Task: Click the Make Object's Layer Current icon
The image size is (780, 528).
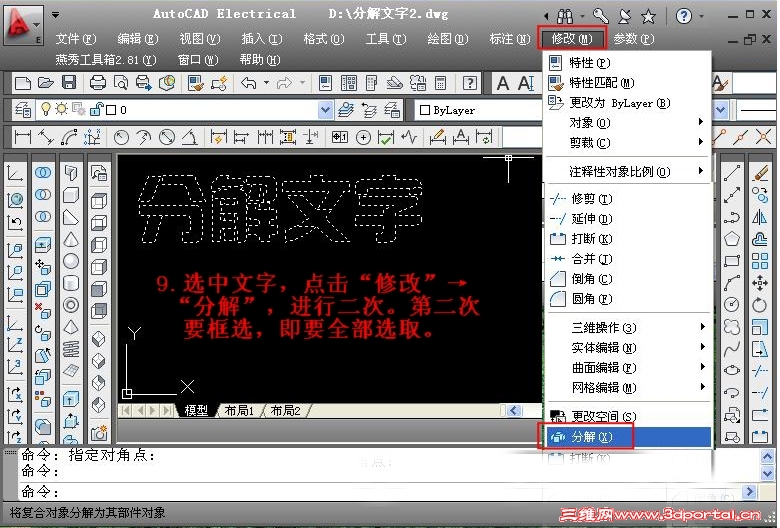Action: 346,110
